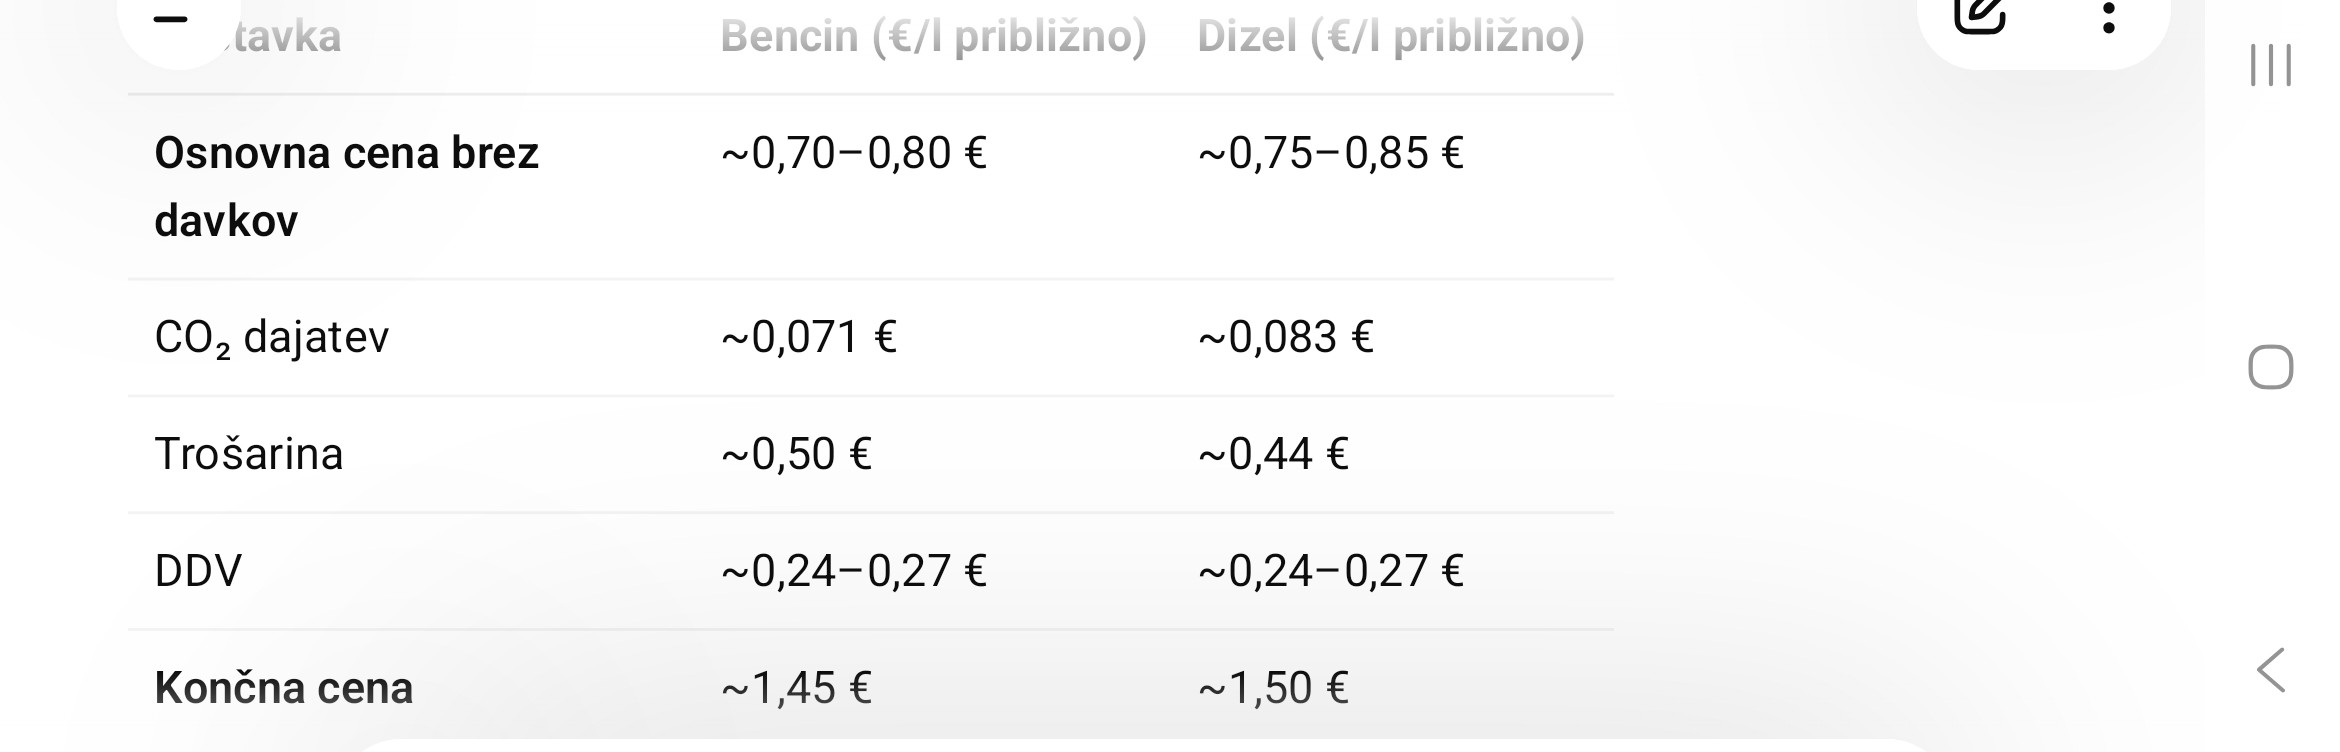Tap Android recent apps button
The height and width of the screenshot is (752, 2340).
(2270, 65)
